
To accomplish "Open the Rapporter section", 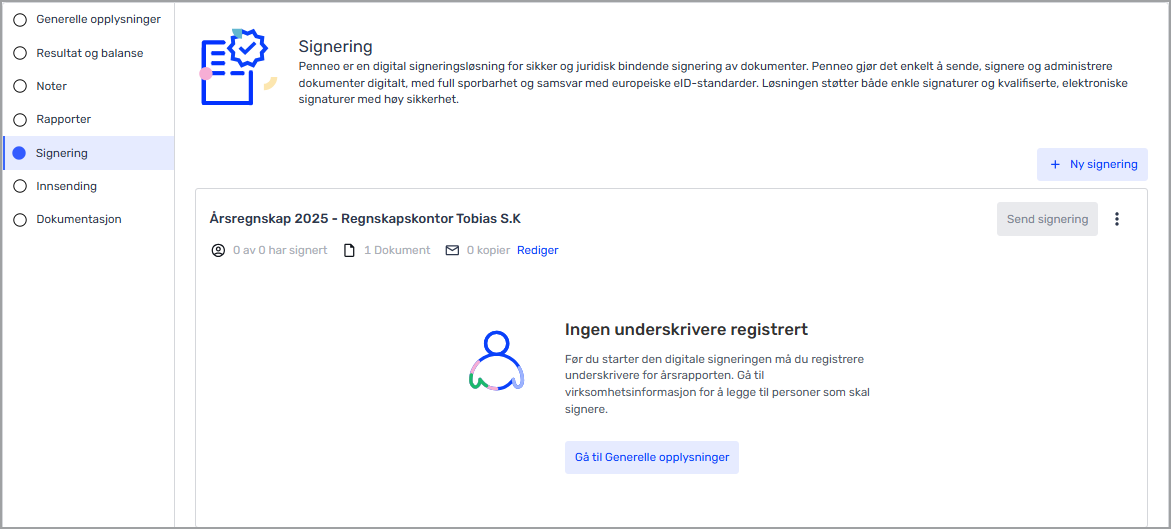I will click(x=63, y=119).
